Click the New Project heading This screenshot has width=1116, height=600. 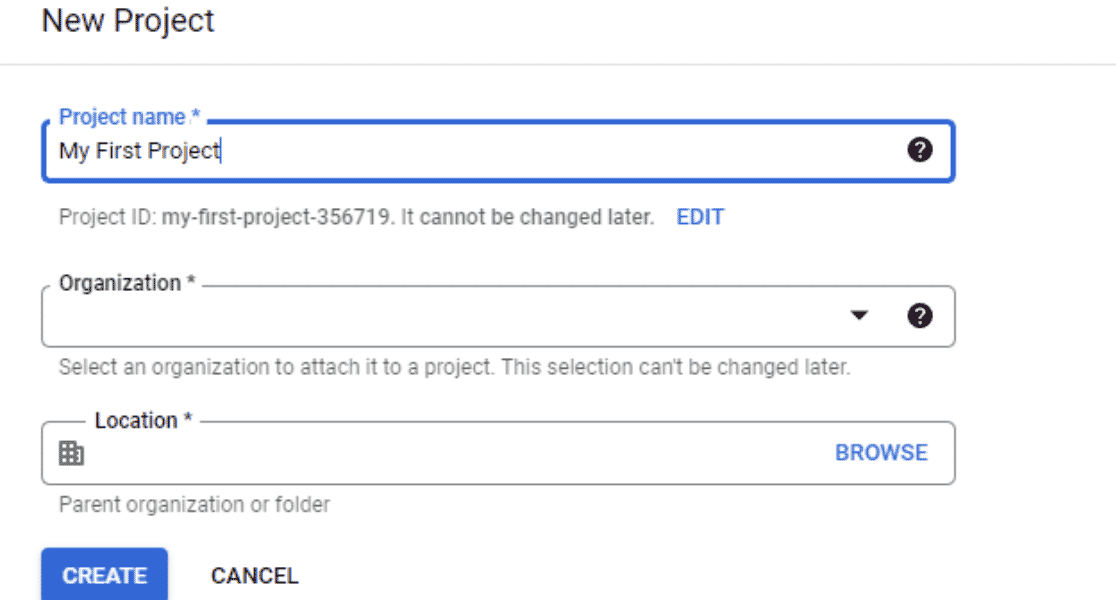128,21
